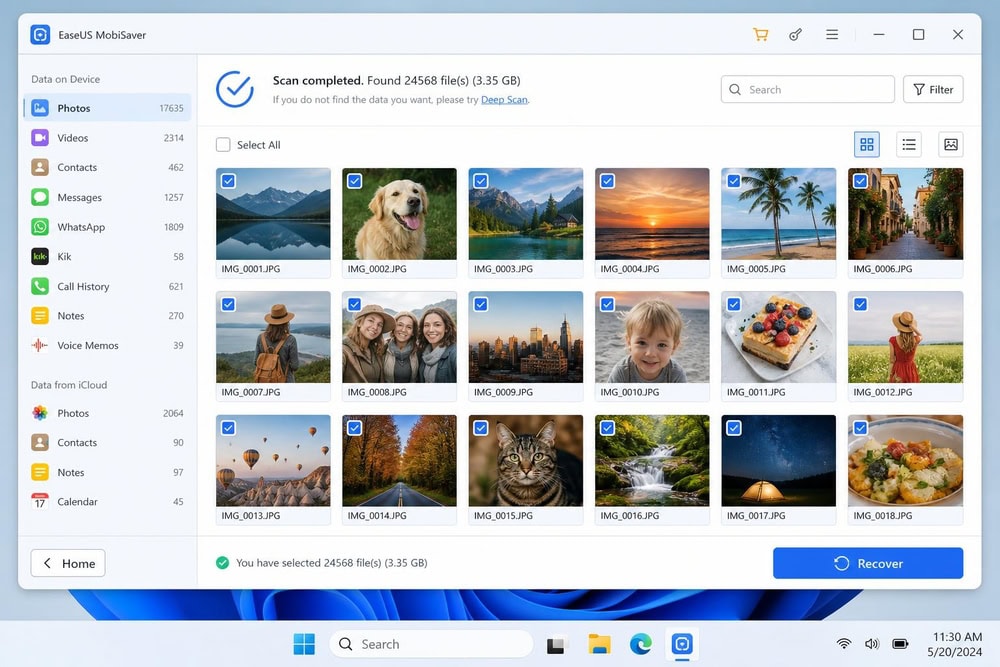Open the IMG_0005.JPG palm beach thumbnail

[778, 214]
